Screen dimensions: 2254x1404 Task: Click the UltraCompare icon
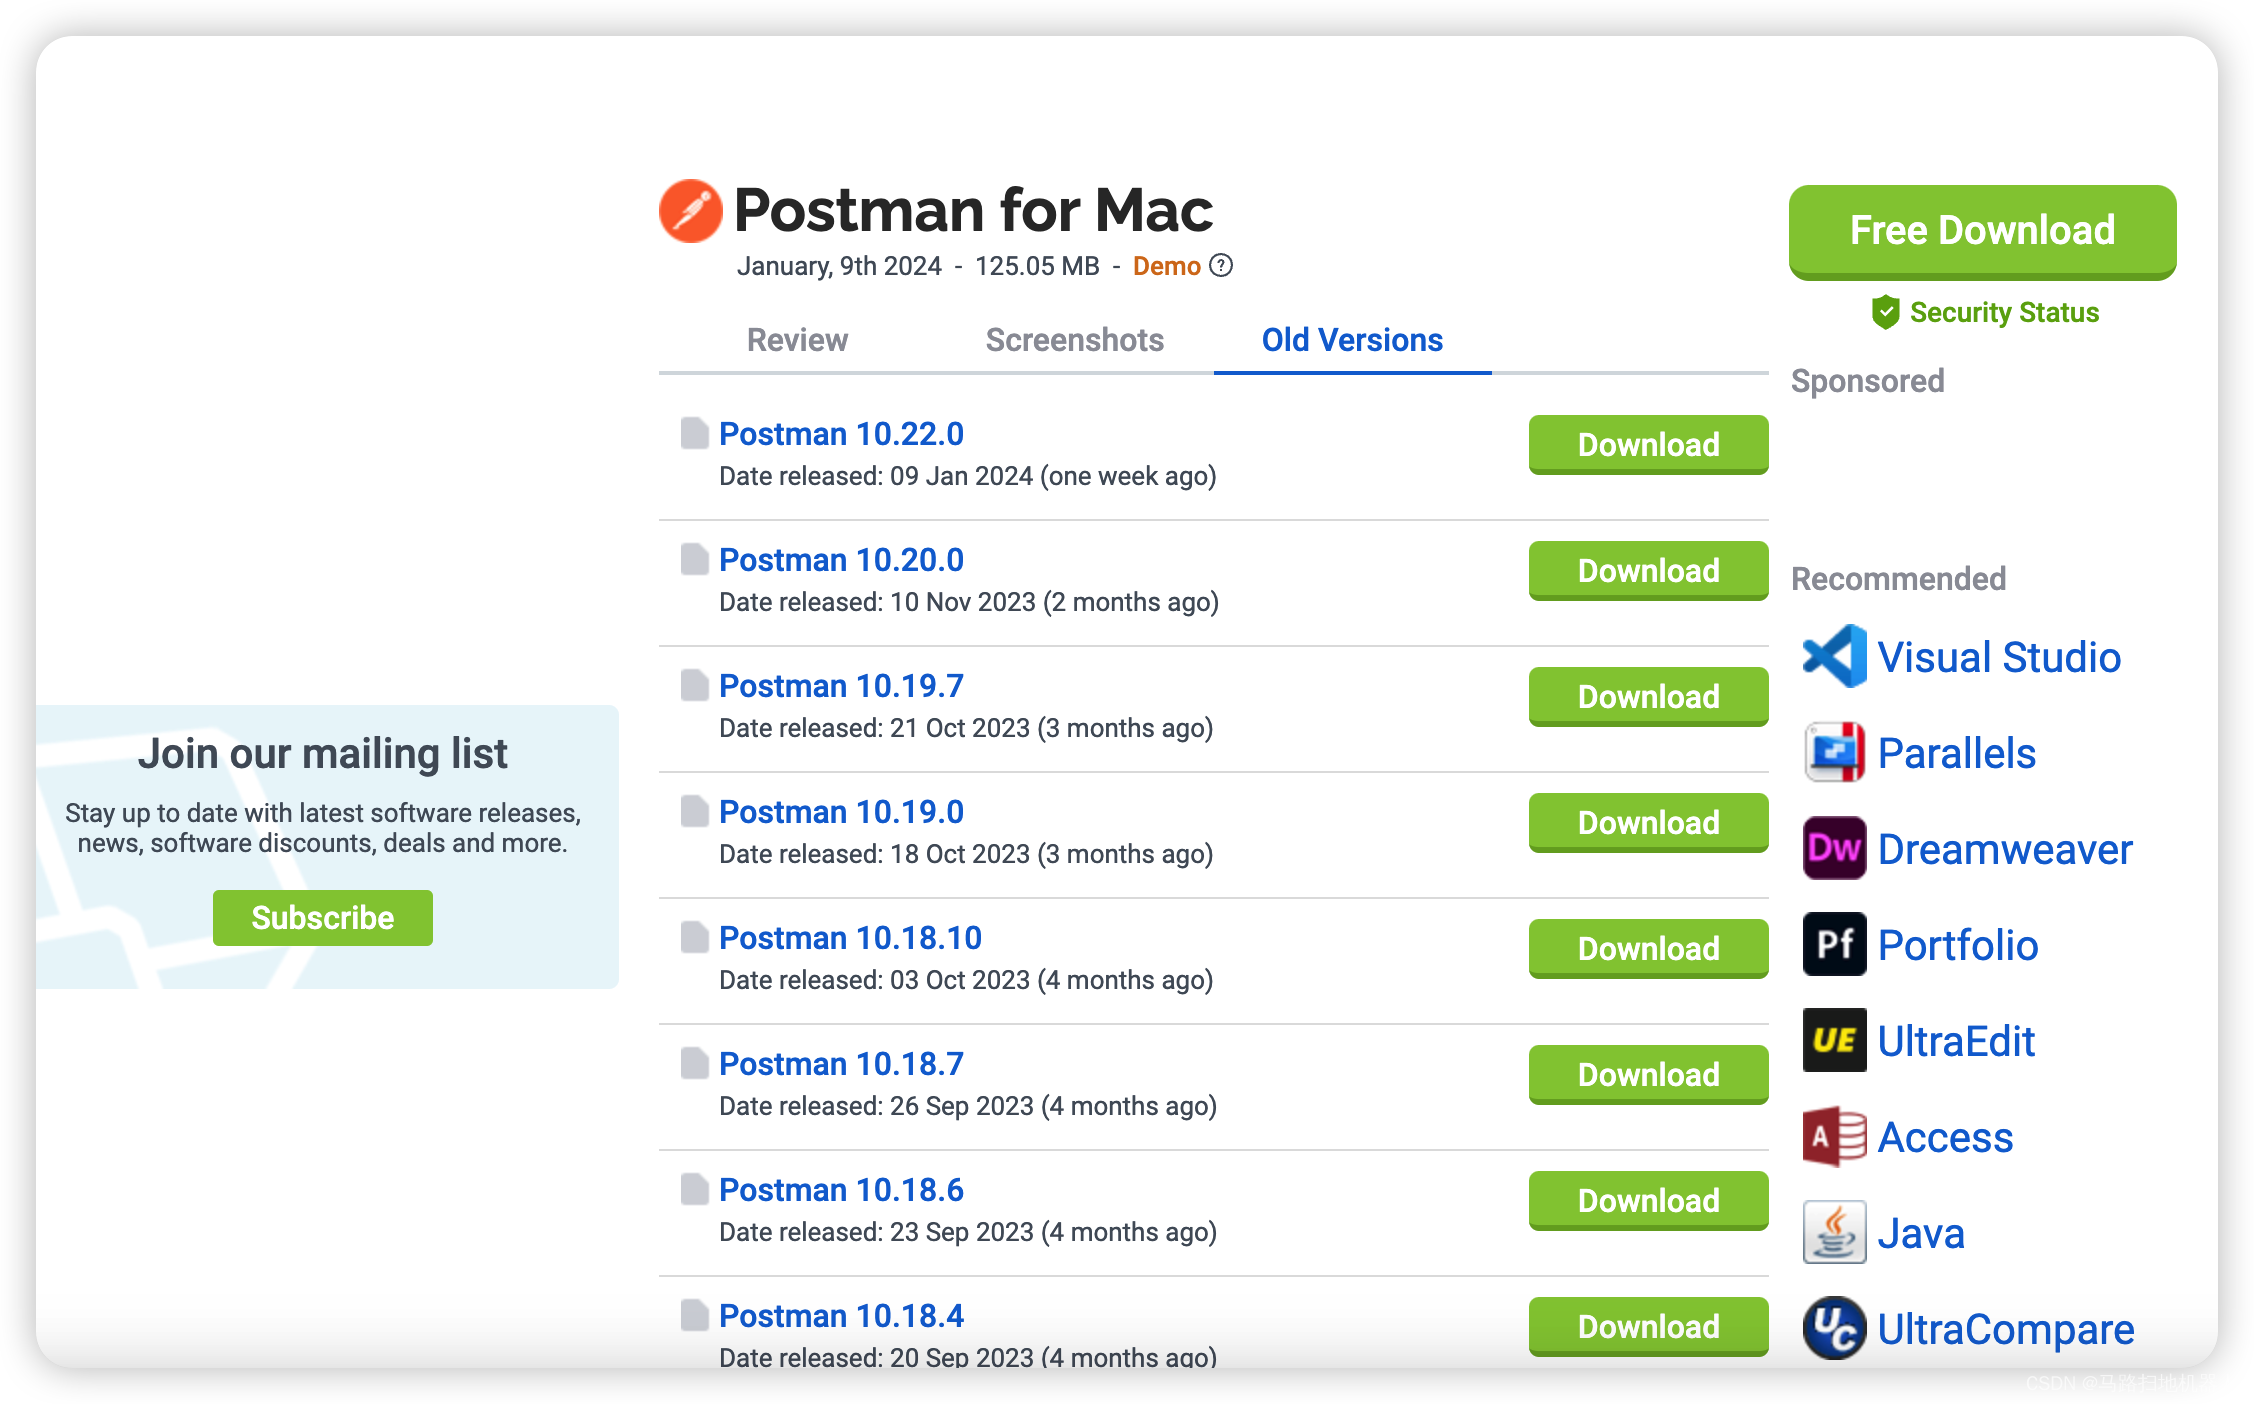pyautogui.click(x=1834, y=1328)
